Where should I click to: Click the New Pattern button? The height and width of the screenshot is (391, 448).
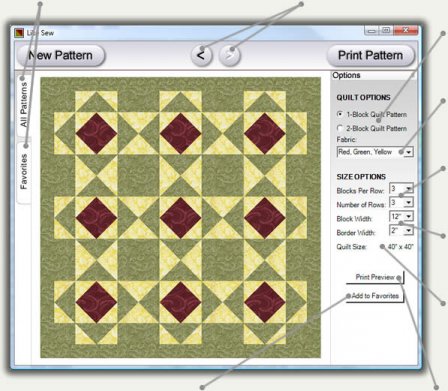(x=61, y=55)
